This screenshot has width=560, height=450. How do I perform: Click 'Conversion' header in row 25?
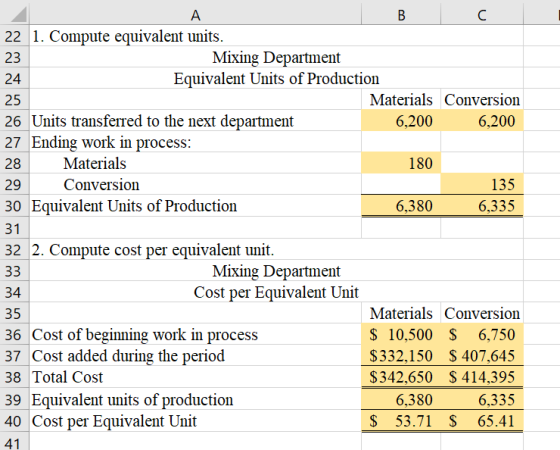(x=482, y=100)
